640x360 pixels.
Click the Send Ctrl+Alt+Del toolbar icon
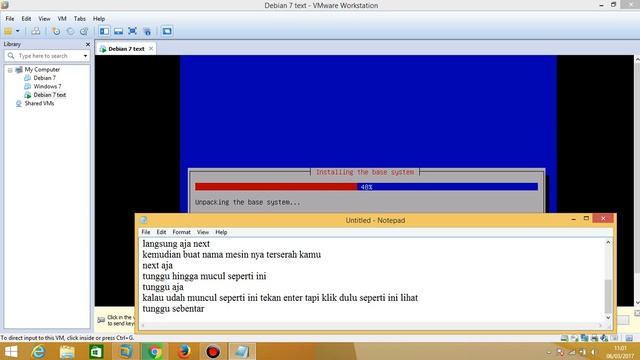(x=36, y=31)
